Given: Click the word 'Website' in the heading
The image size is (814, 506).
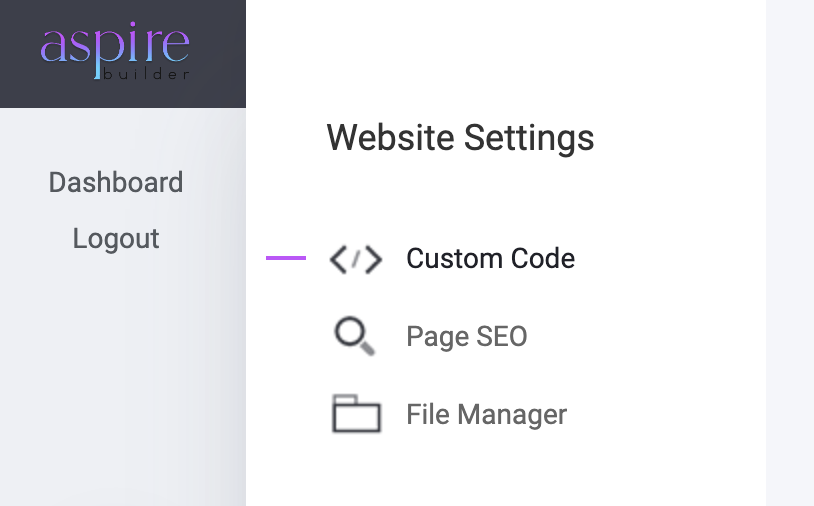Looking at the screenshot, I should point(390,138).
